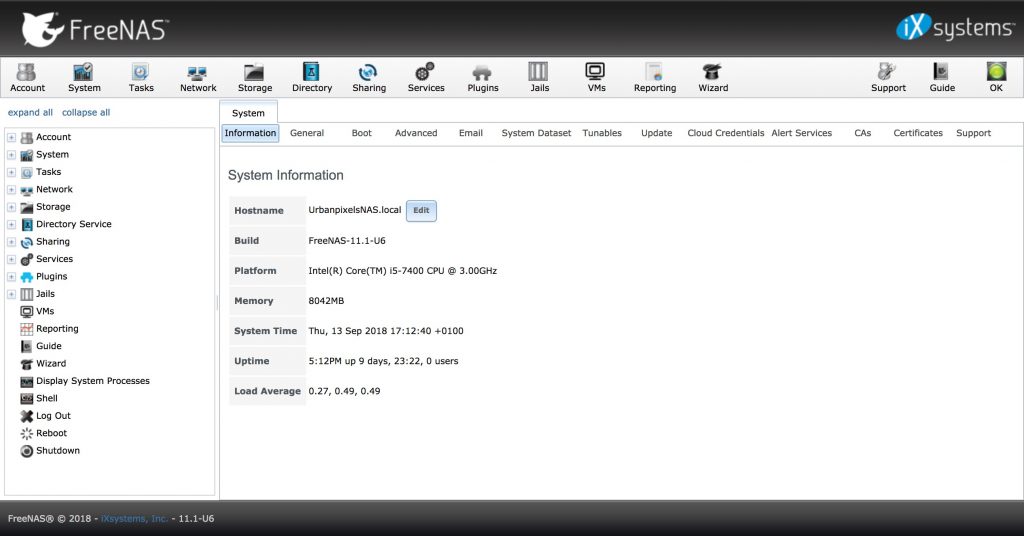Screen dimensions: 1024x536
Task: Switch to the System Dataset sub-tab
Action: coord(536,133)
